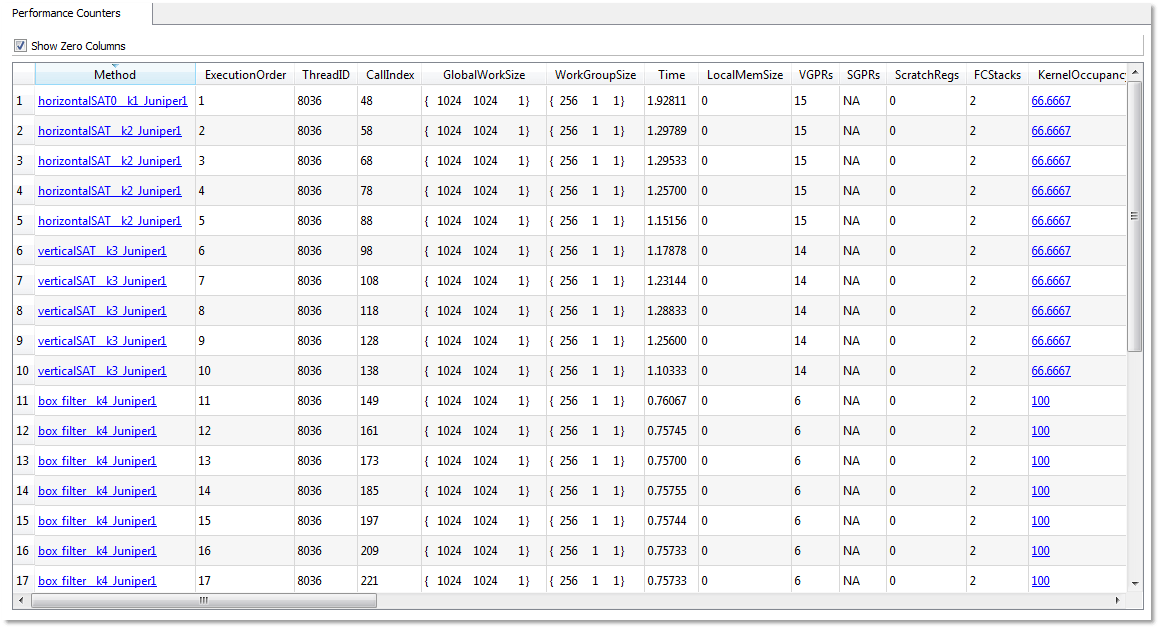Click the horizontal scrollbar thumb

point(203,600)
